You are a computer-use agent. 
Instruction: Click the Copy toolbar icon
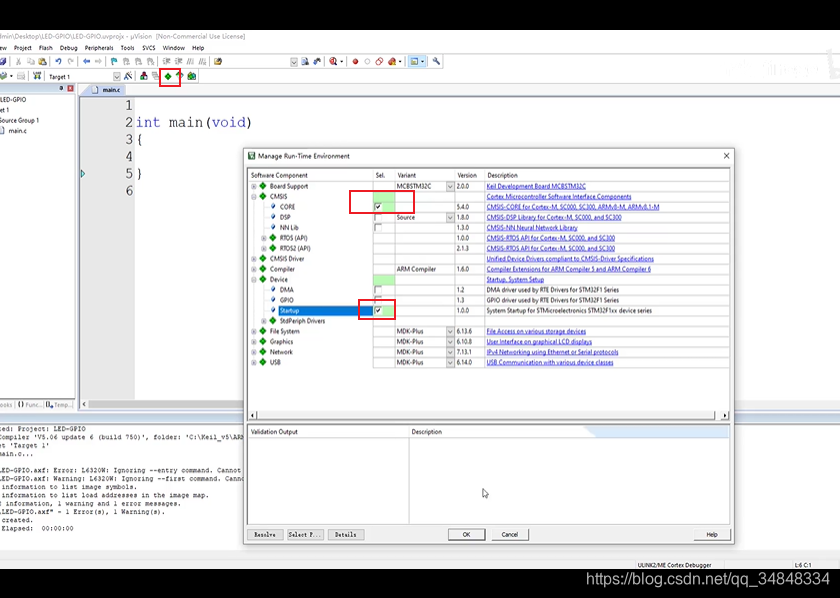coord(31,62)
